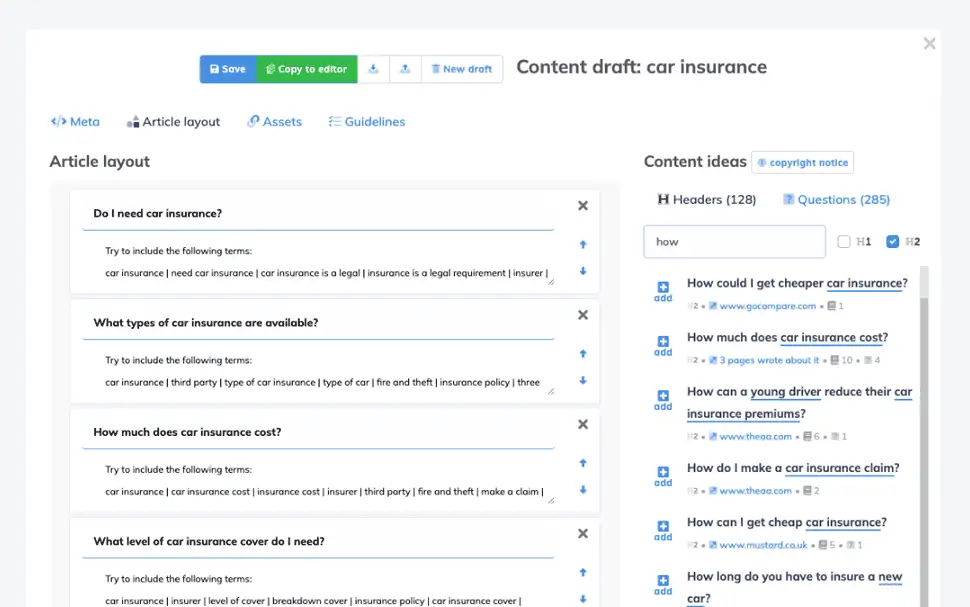Image resolution: width=970 pixels, height=607 pixels.
Task: Select the download draft icon
Action: click(x=373, y=68)
